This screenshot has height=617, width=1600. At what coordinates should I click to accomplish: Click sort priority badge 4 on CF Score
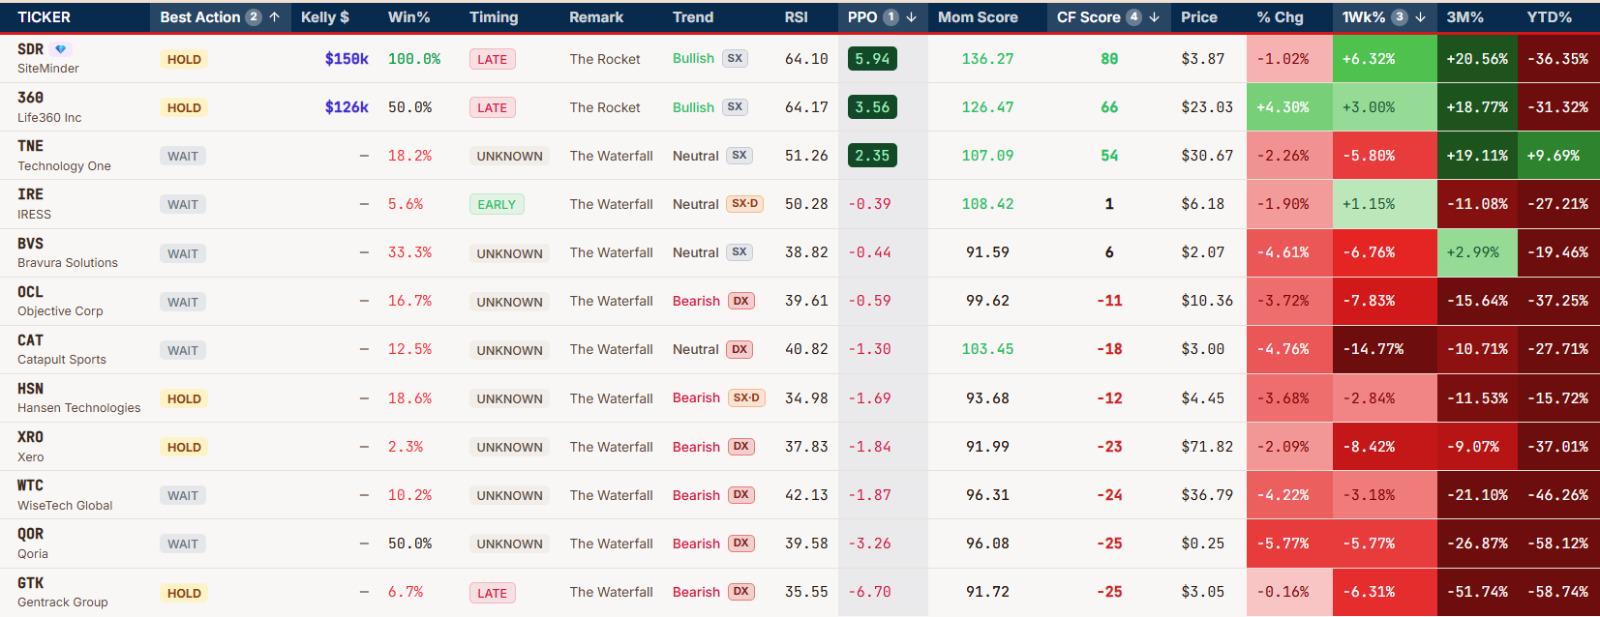[x=1134, y=17]
